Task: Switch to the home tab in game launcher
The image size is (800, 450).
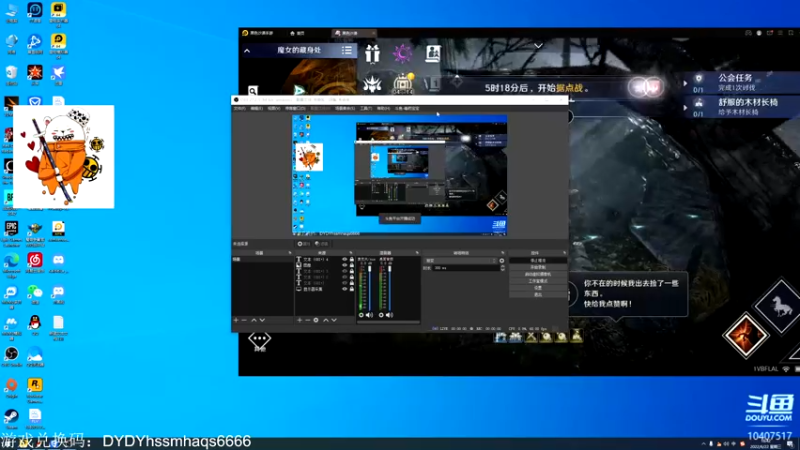Action: 297,33
